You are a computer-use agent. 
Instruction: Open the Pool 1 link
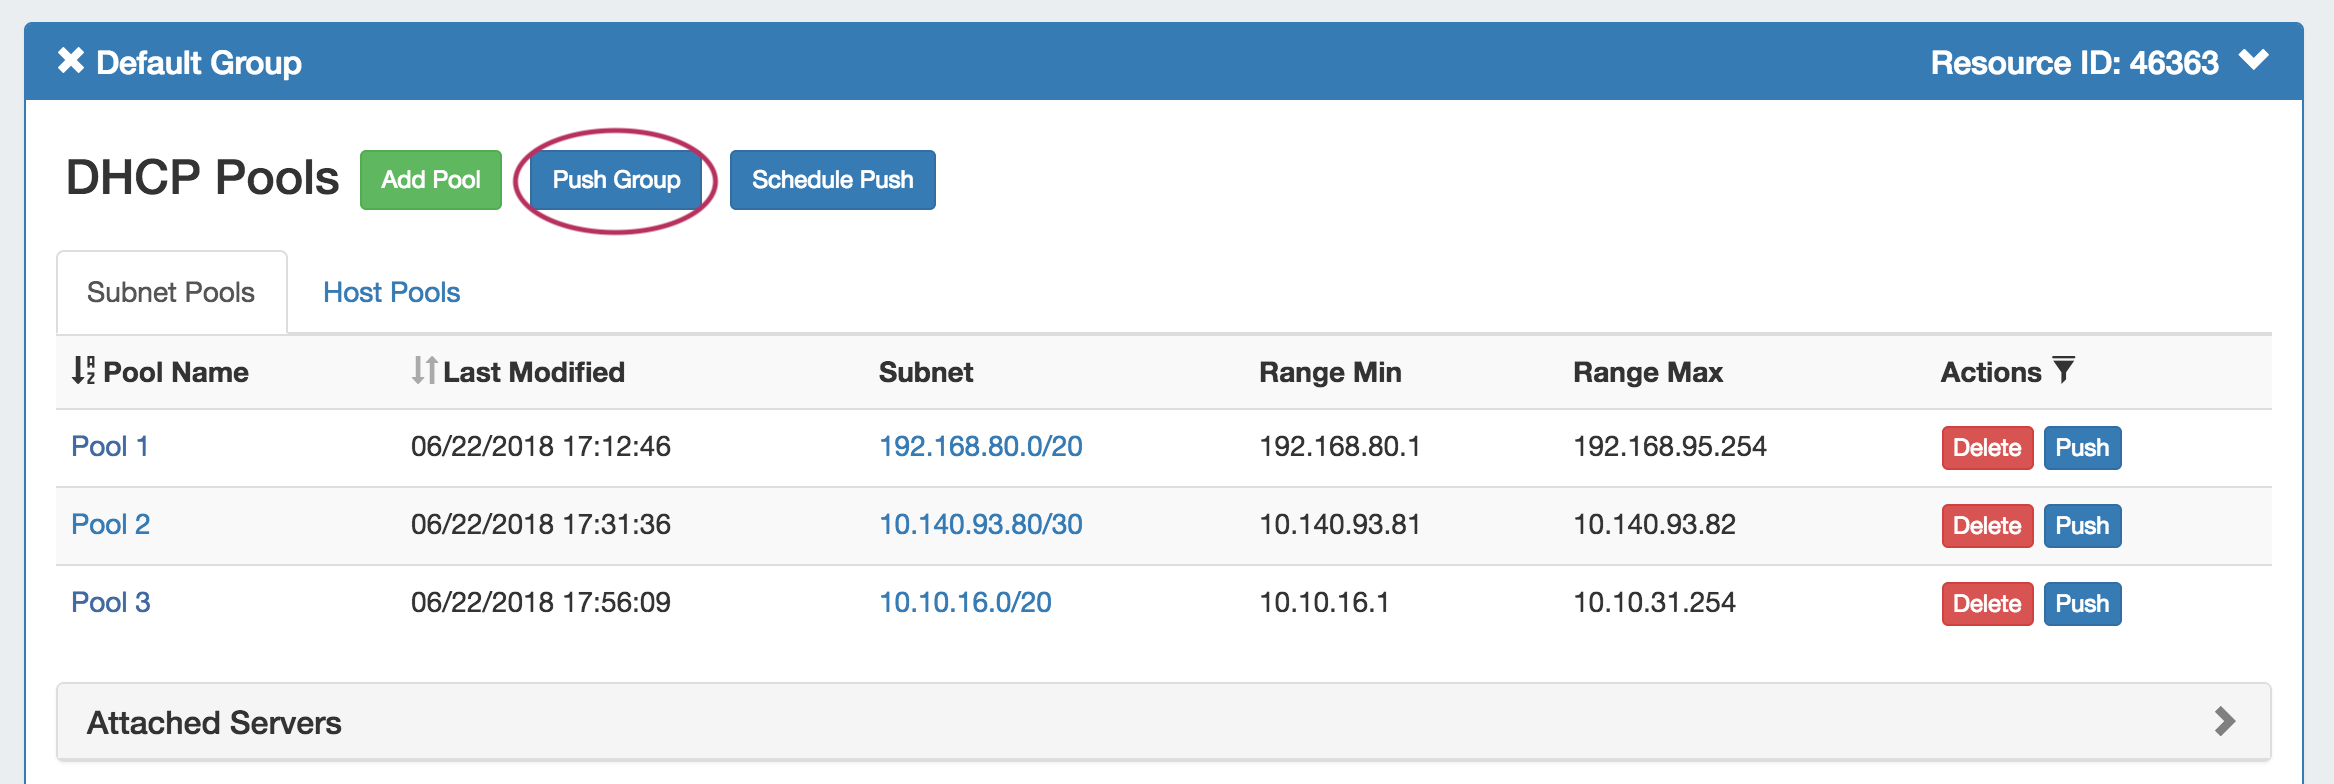[x=110, y=446]
